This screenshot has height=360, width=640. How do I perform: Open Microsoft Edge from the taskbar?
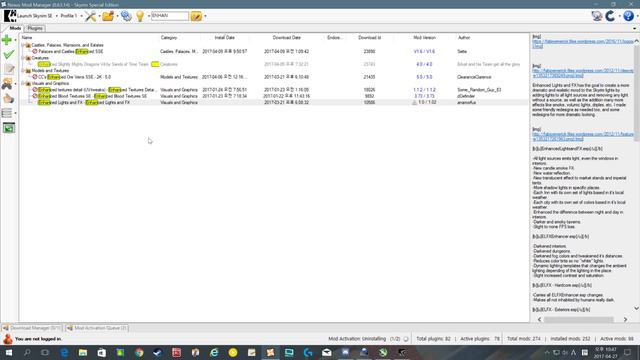click(x=64, y=352)
